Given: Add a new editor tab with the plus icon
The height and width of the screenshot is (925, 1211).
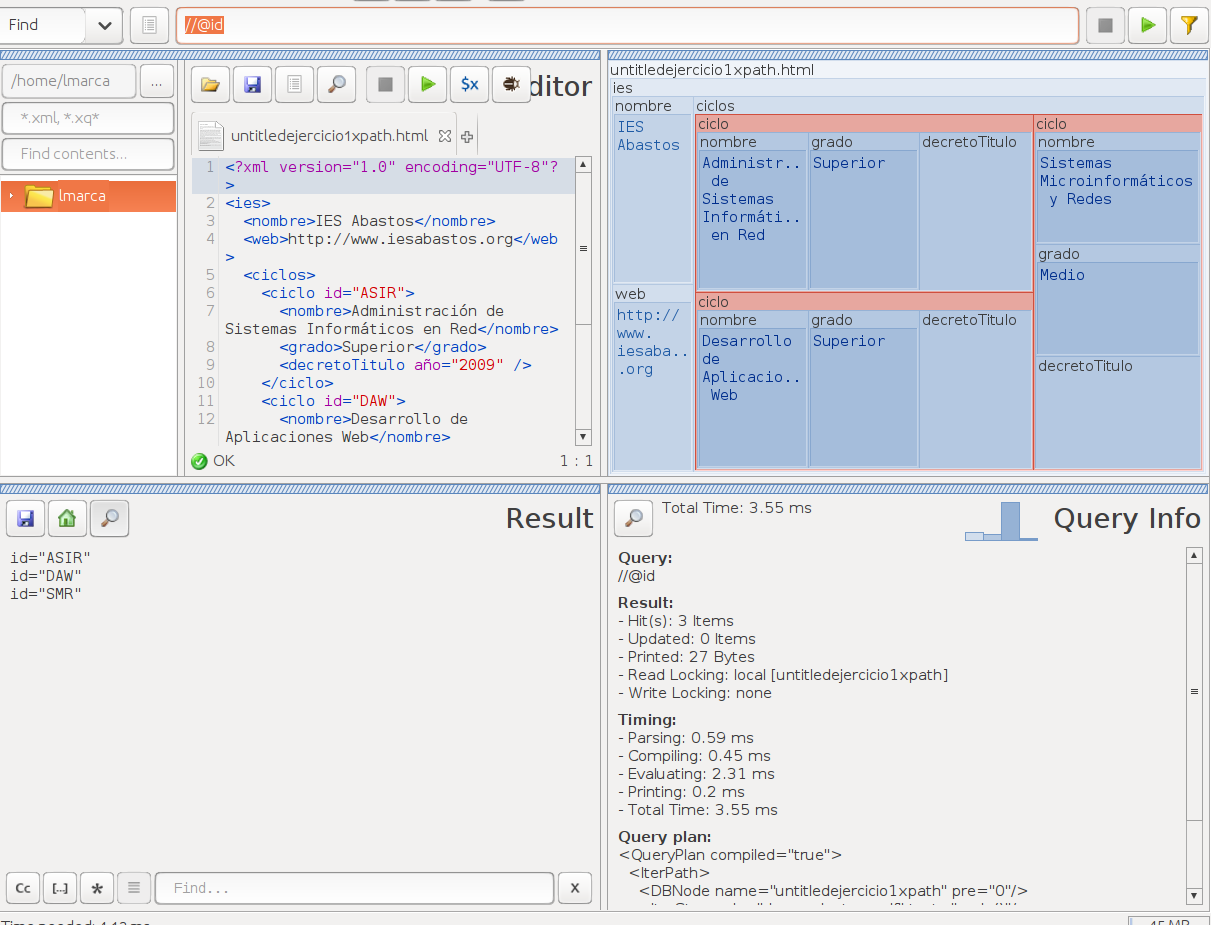Looking at the screenshot, I should (466, 136).
